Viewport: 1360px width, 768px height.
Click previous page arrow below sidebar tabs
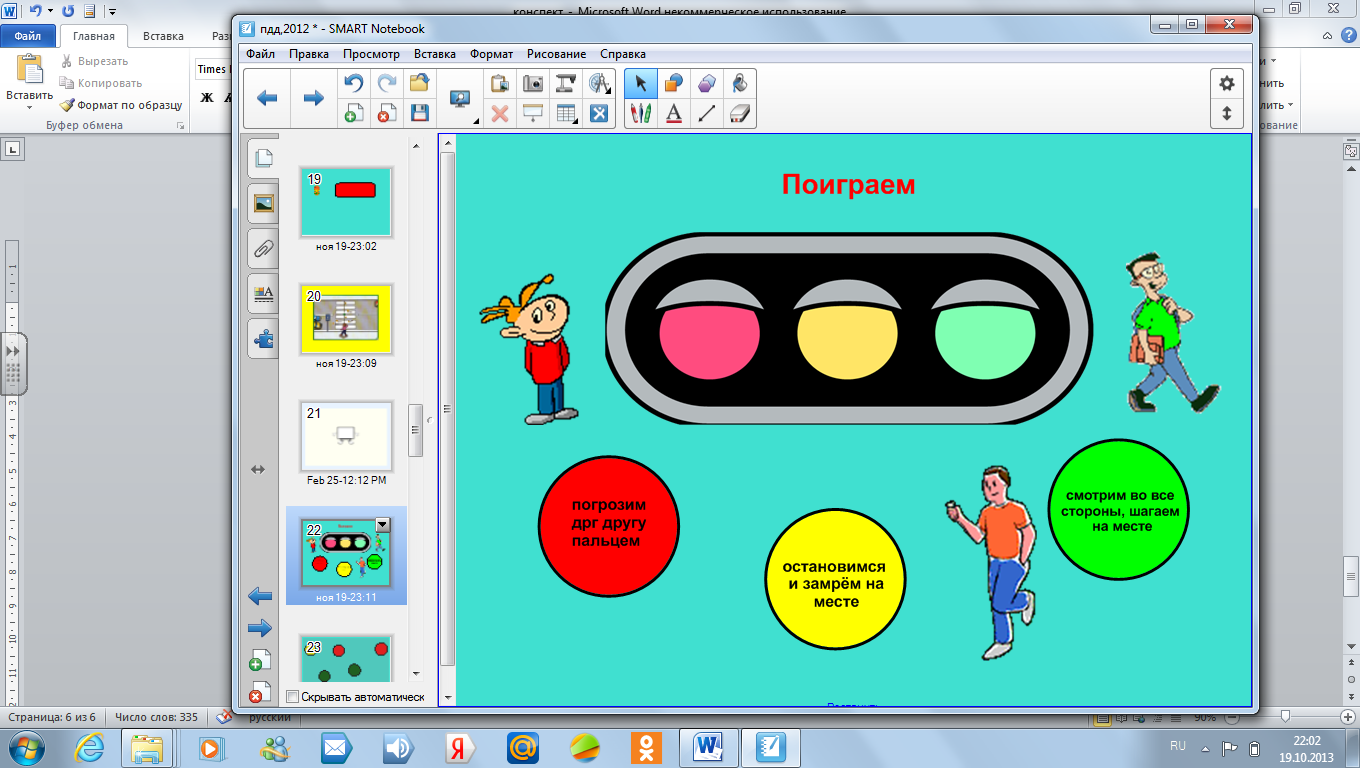point(259,597)
